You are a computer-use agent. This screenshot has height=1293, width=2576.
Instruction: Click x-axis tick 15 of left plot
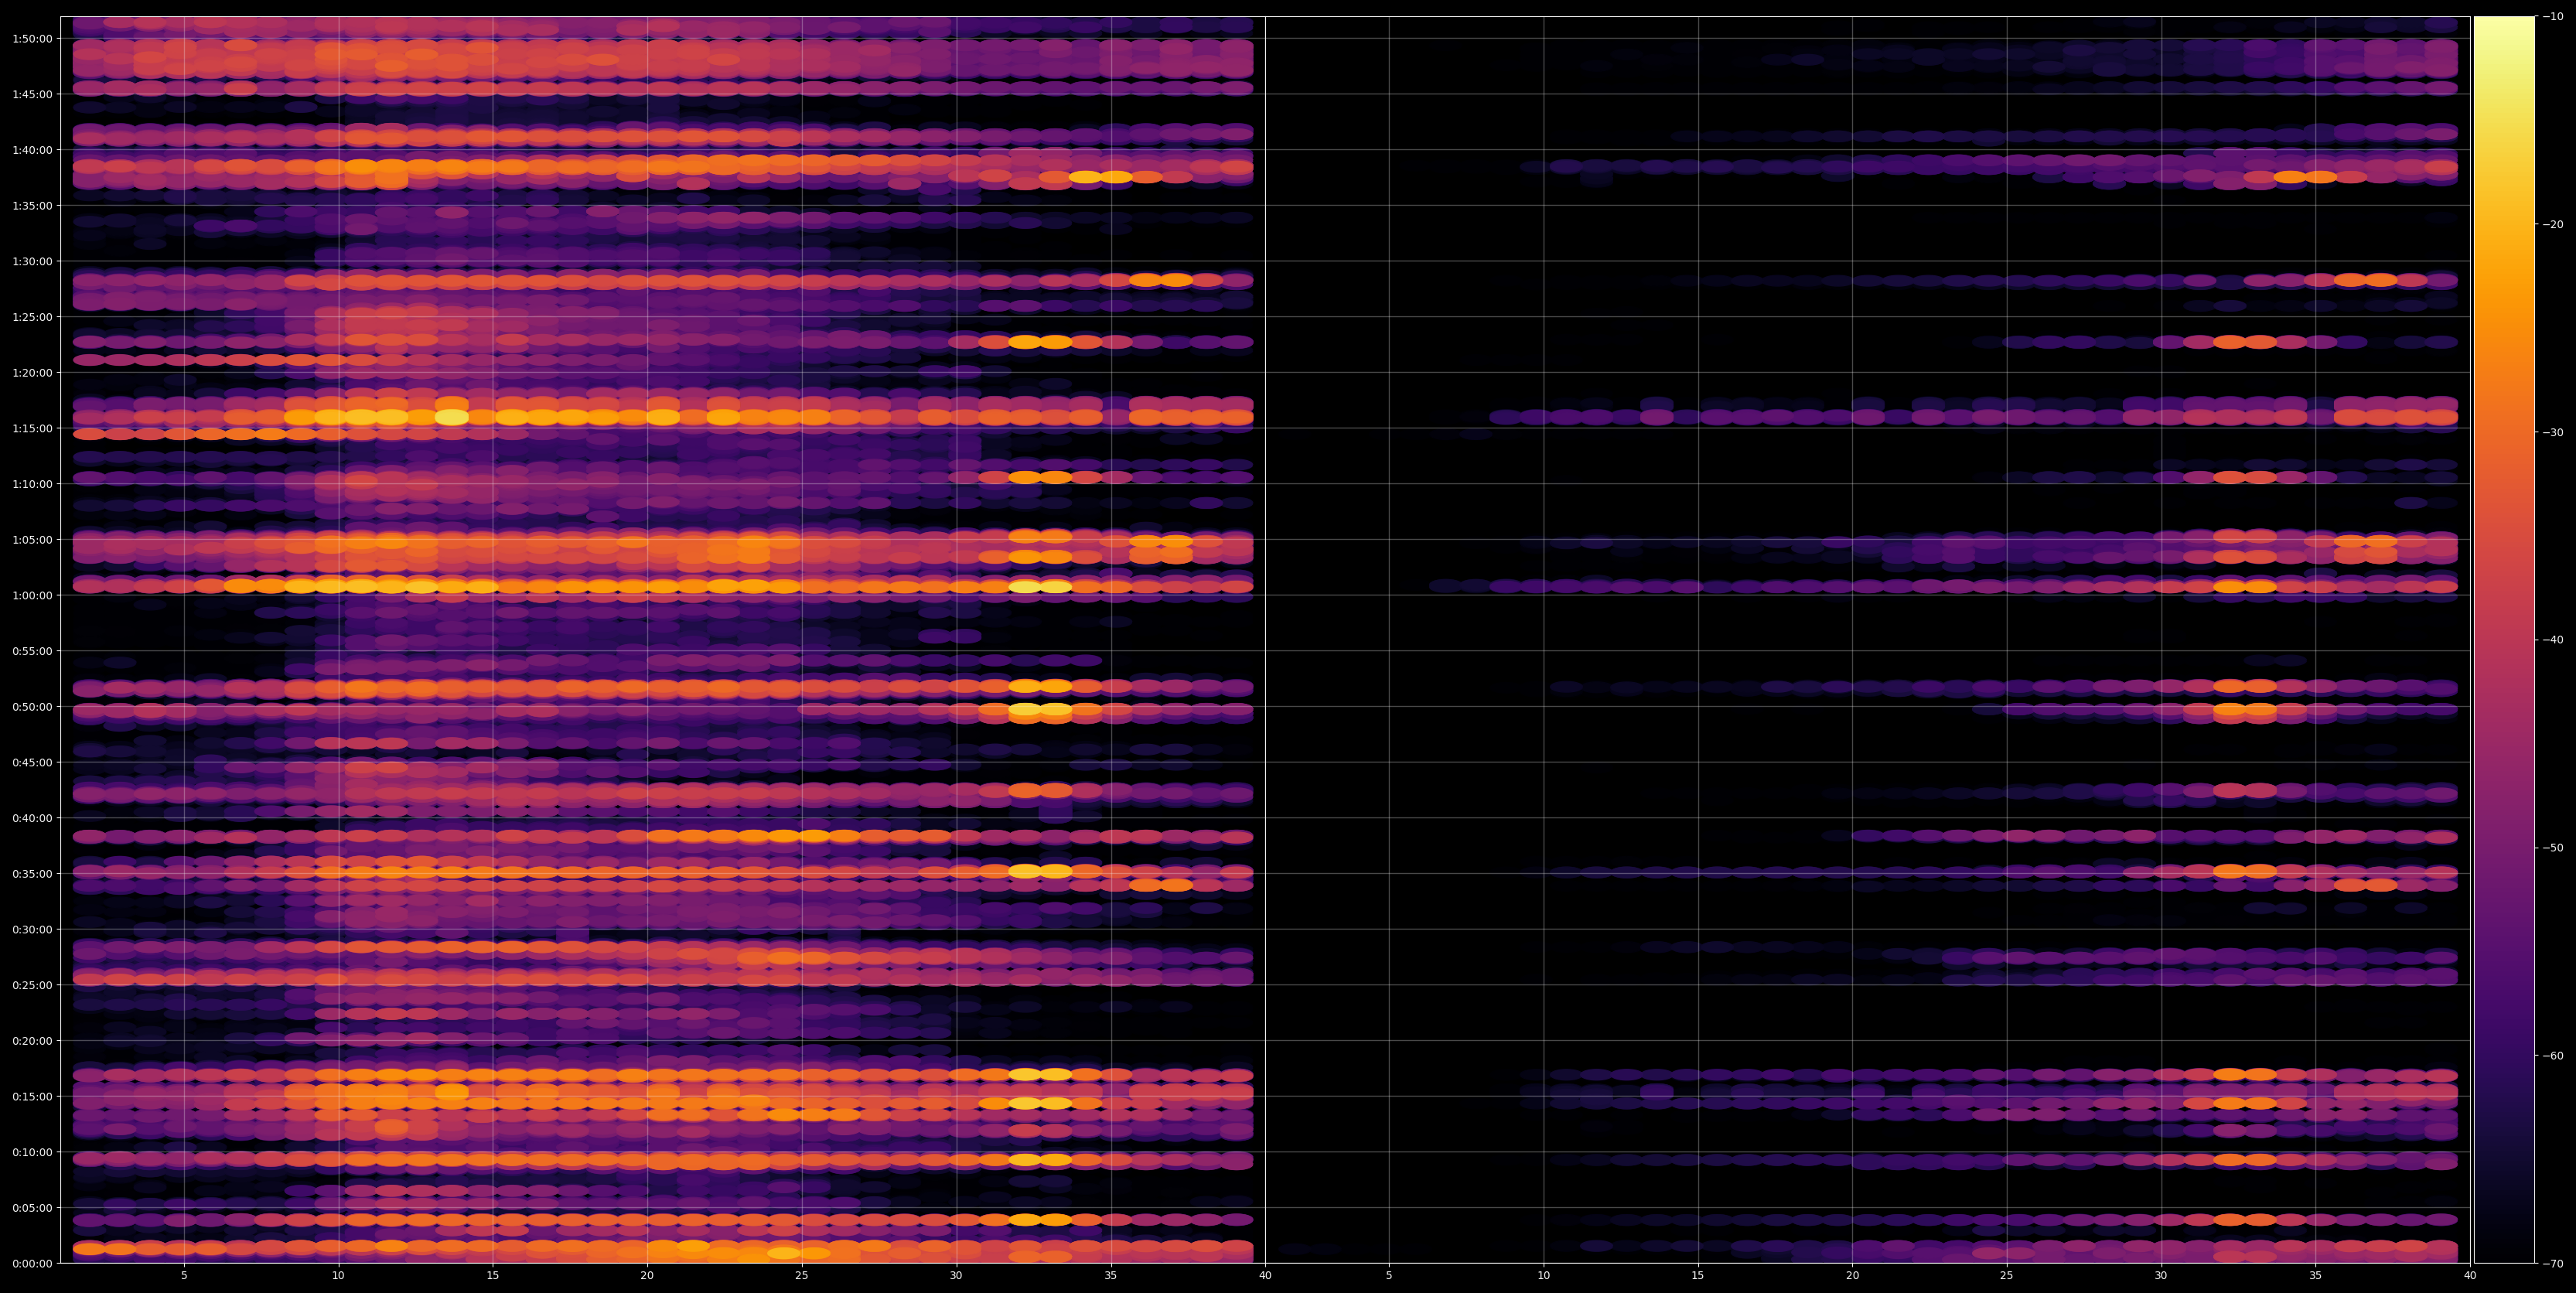[x=493, y=1276]
